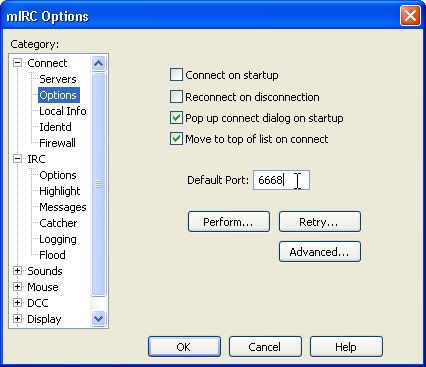Select the Sounds category label
This screenshot has width=426, height=367.
pyautogui.click(x=45, y=271)
